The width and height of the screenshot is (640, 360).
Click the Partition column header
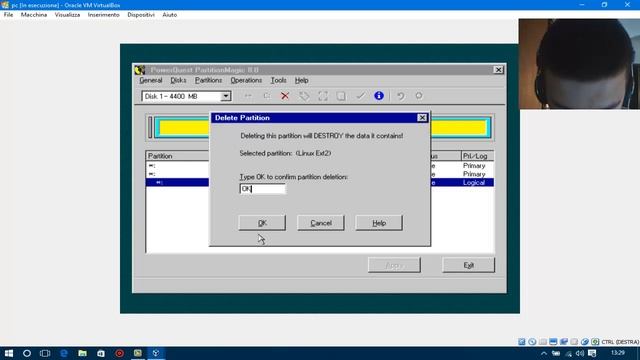coord(178,156)
